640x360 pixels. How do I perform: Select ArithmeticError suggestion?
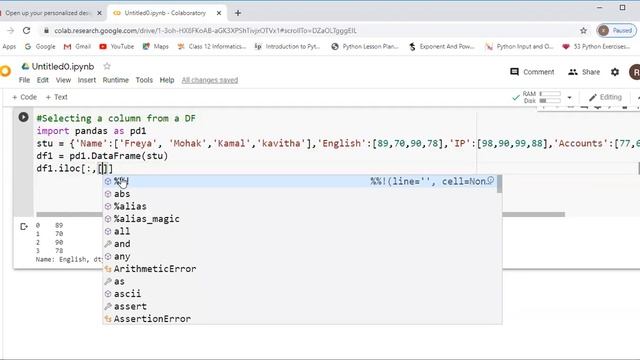(x=302, y=269)
